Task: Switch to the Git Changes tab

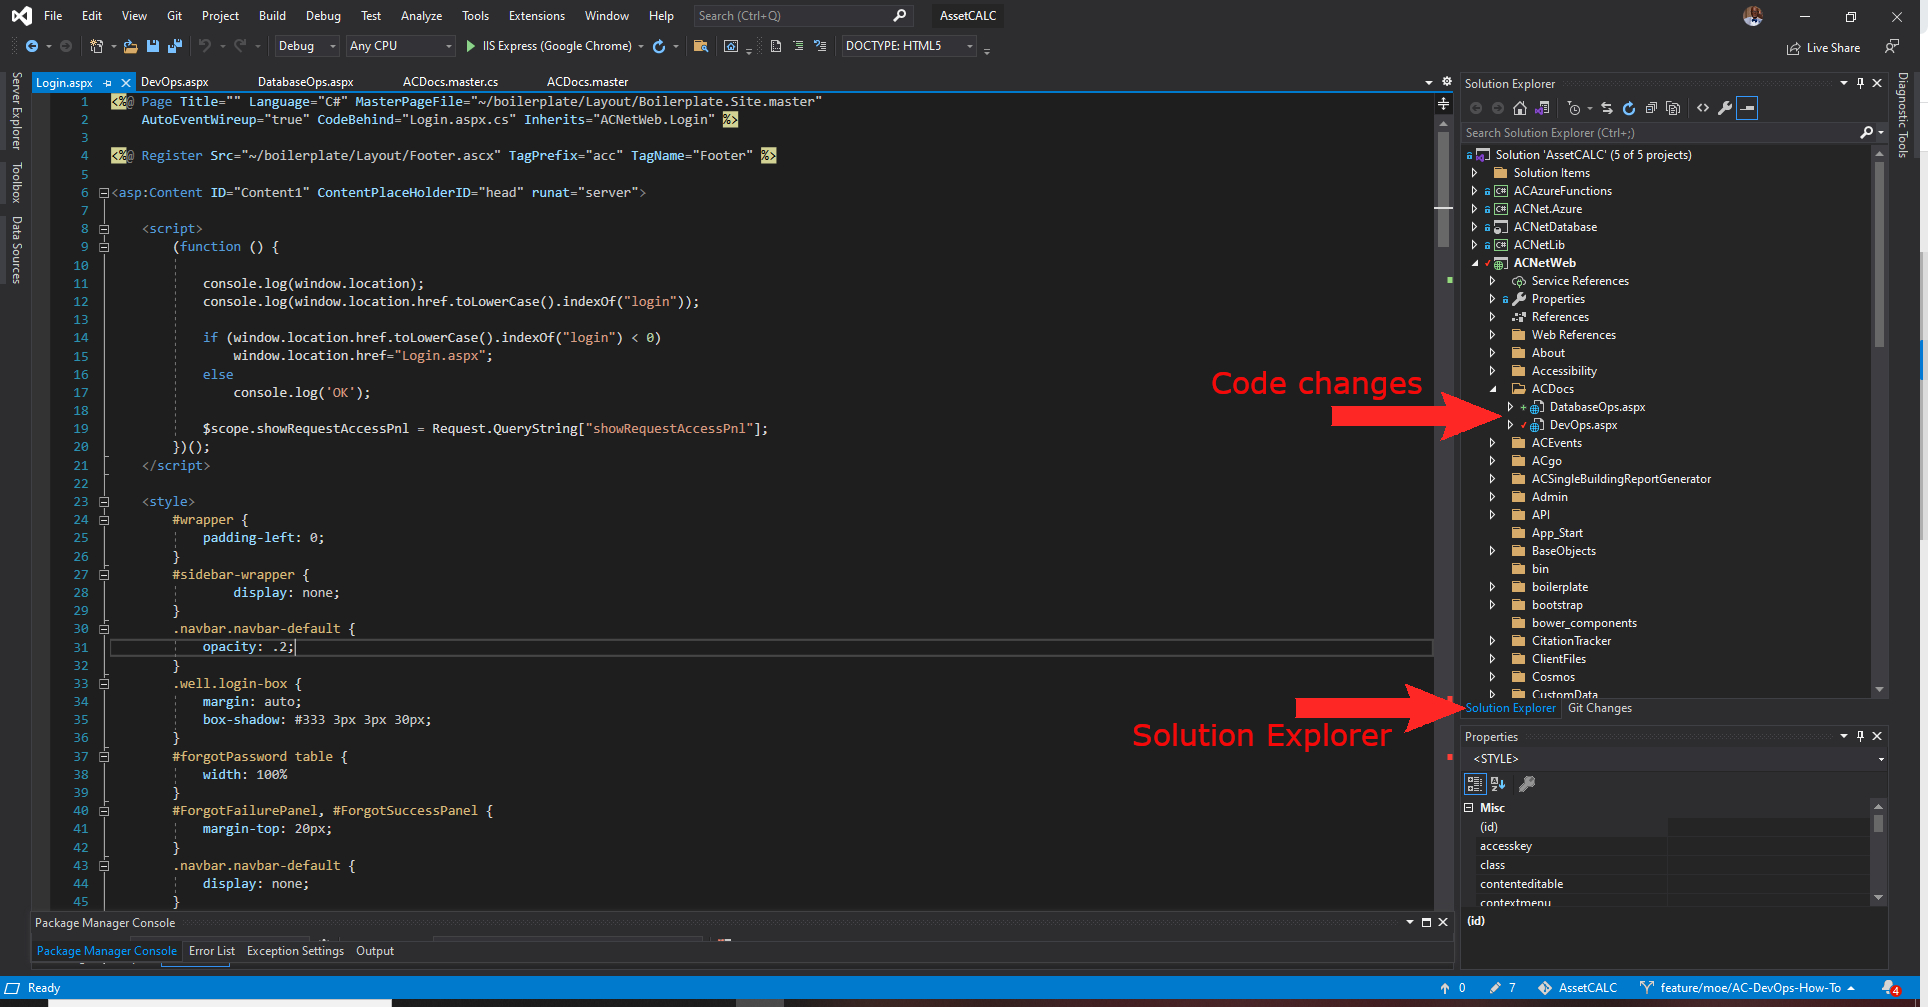Action: 1599,708
